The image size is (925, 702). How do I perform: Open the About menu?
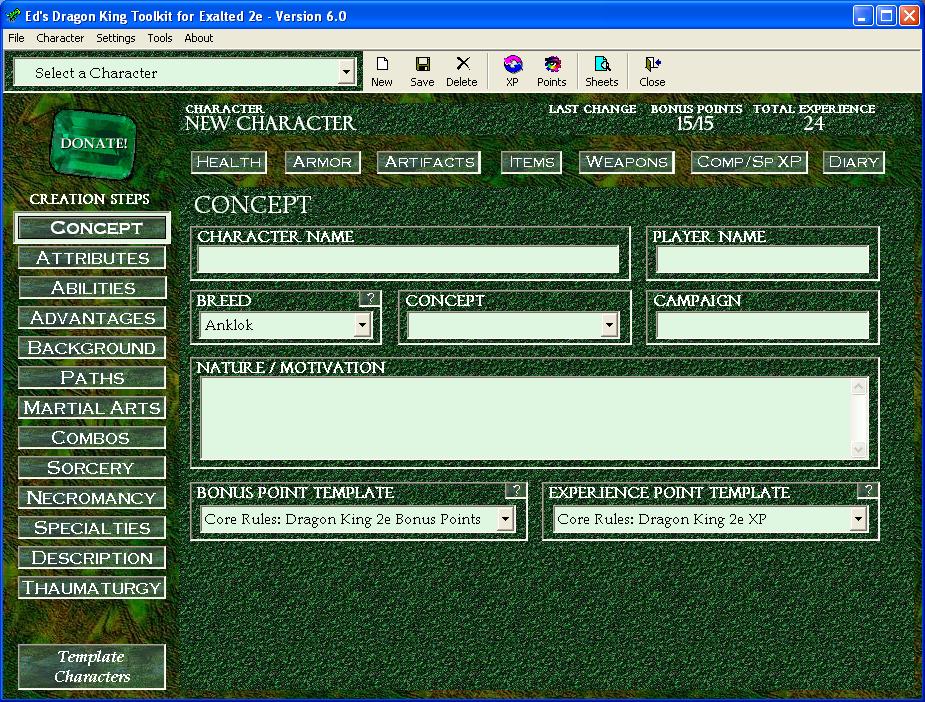[x=199, y=38]
